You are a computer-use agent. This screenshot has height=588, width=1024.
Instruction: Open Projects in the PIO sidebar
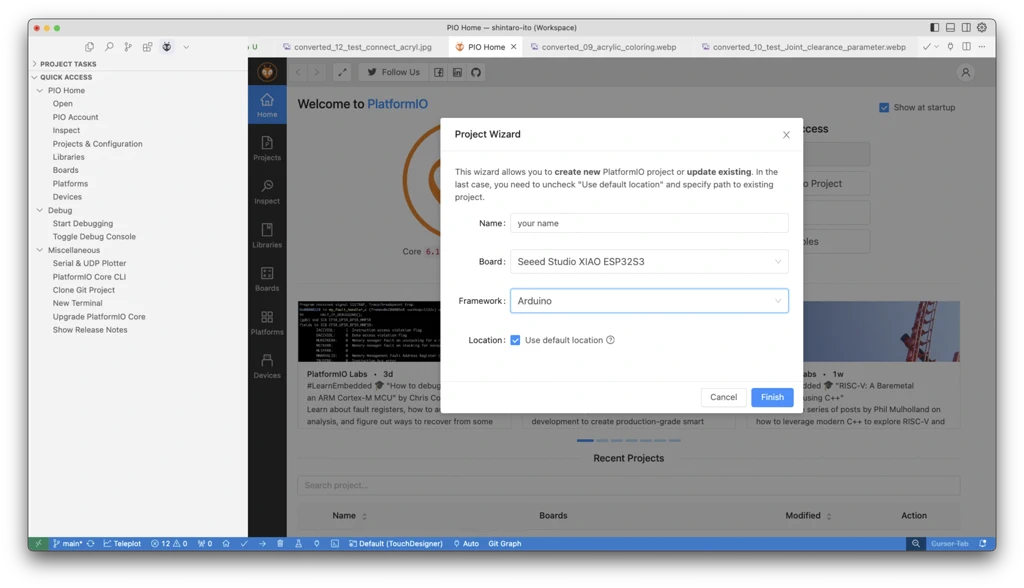pyautogui.click(x=267, y=148)
